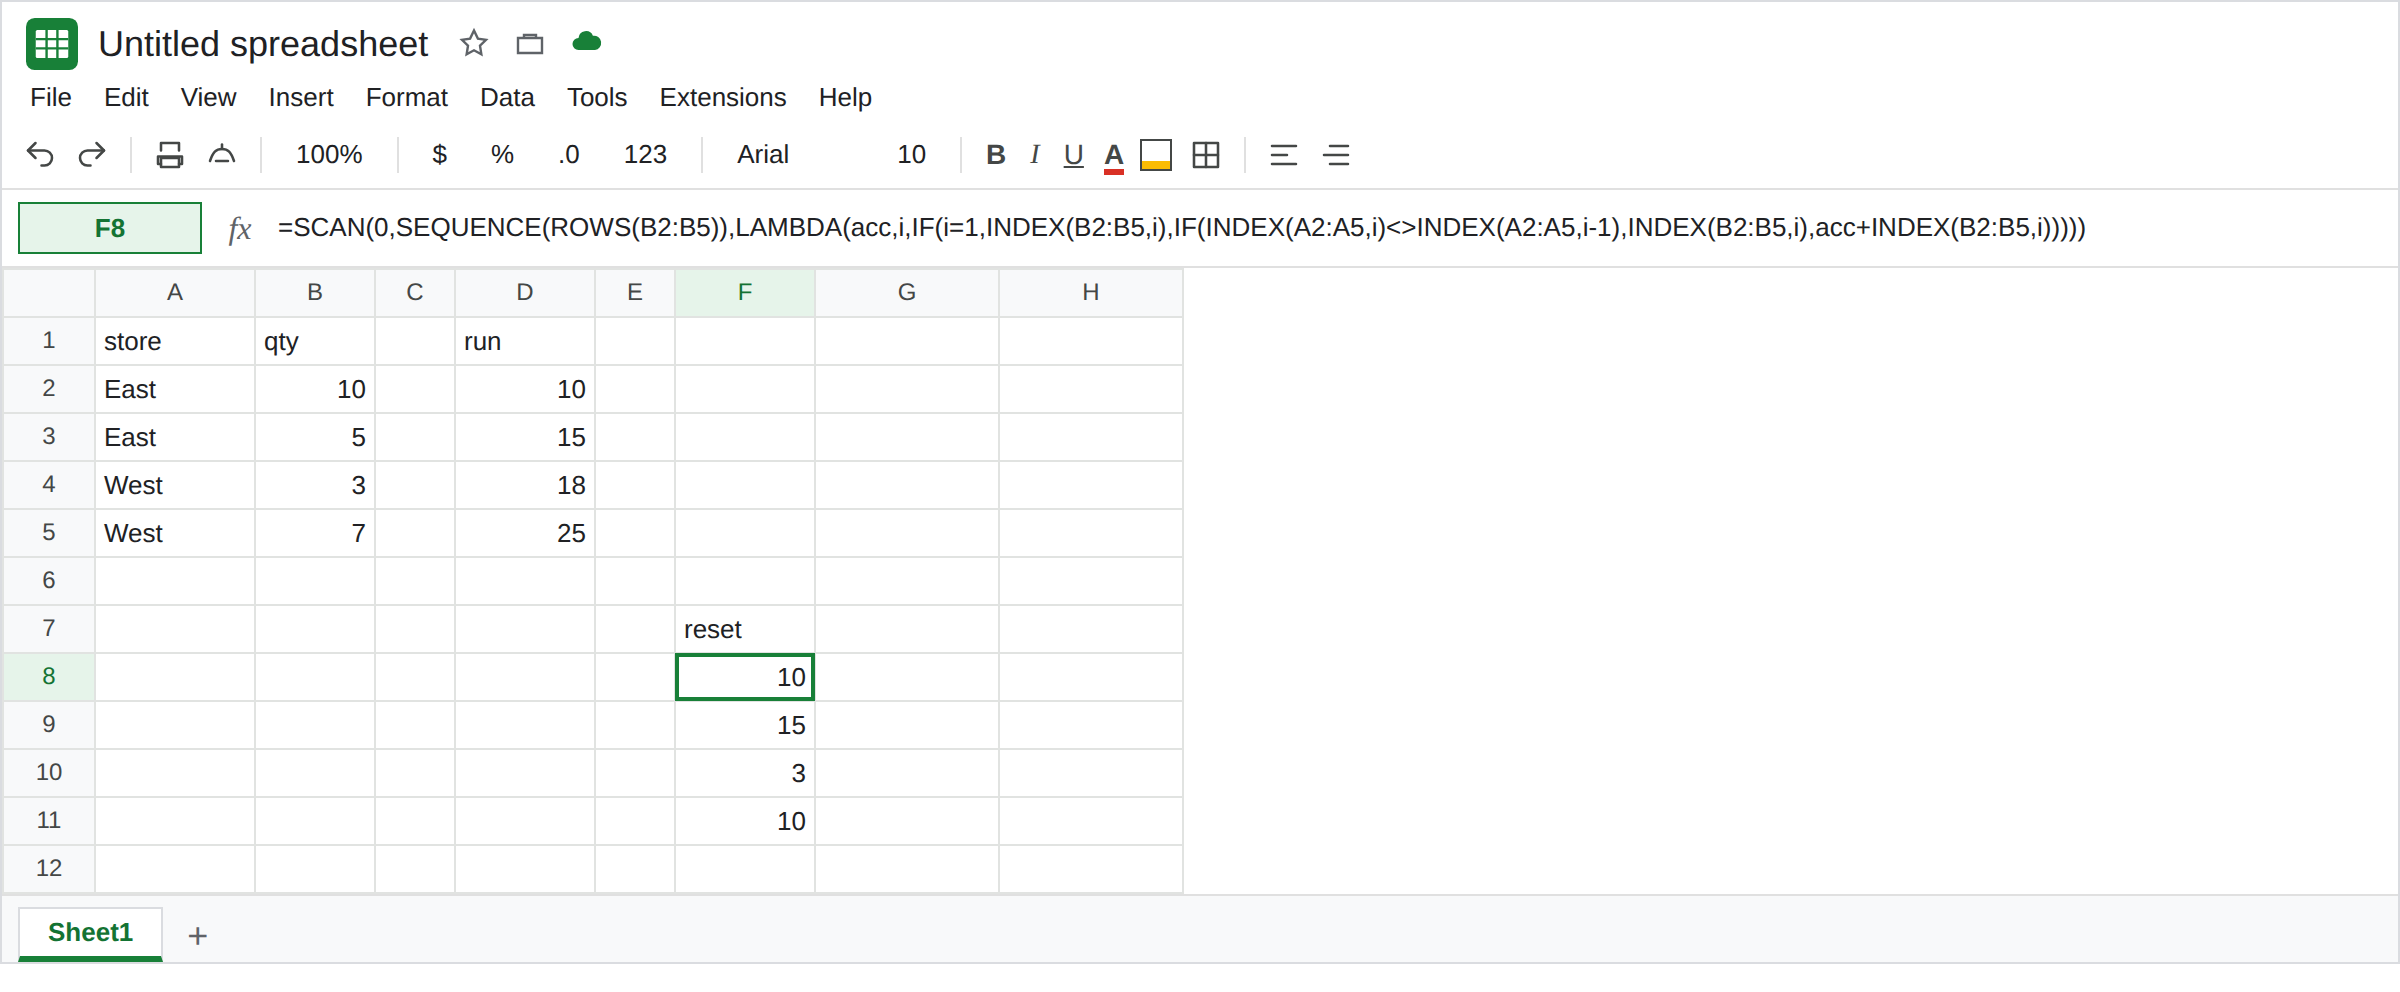
Task: Select row 12 header
Action: click(49, 868)
